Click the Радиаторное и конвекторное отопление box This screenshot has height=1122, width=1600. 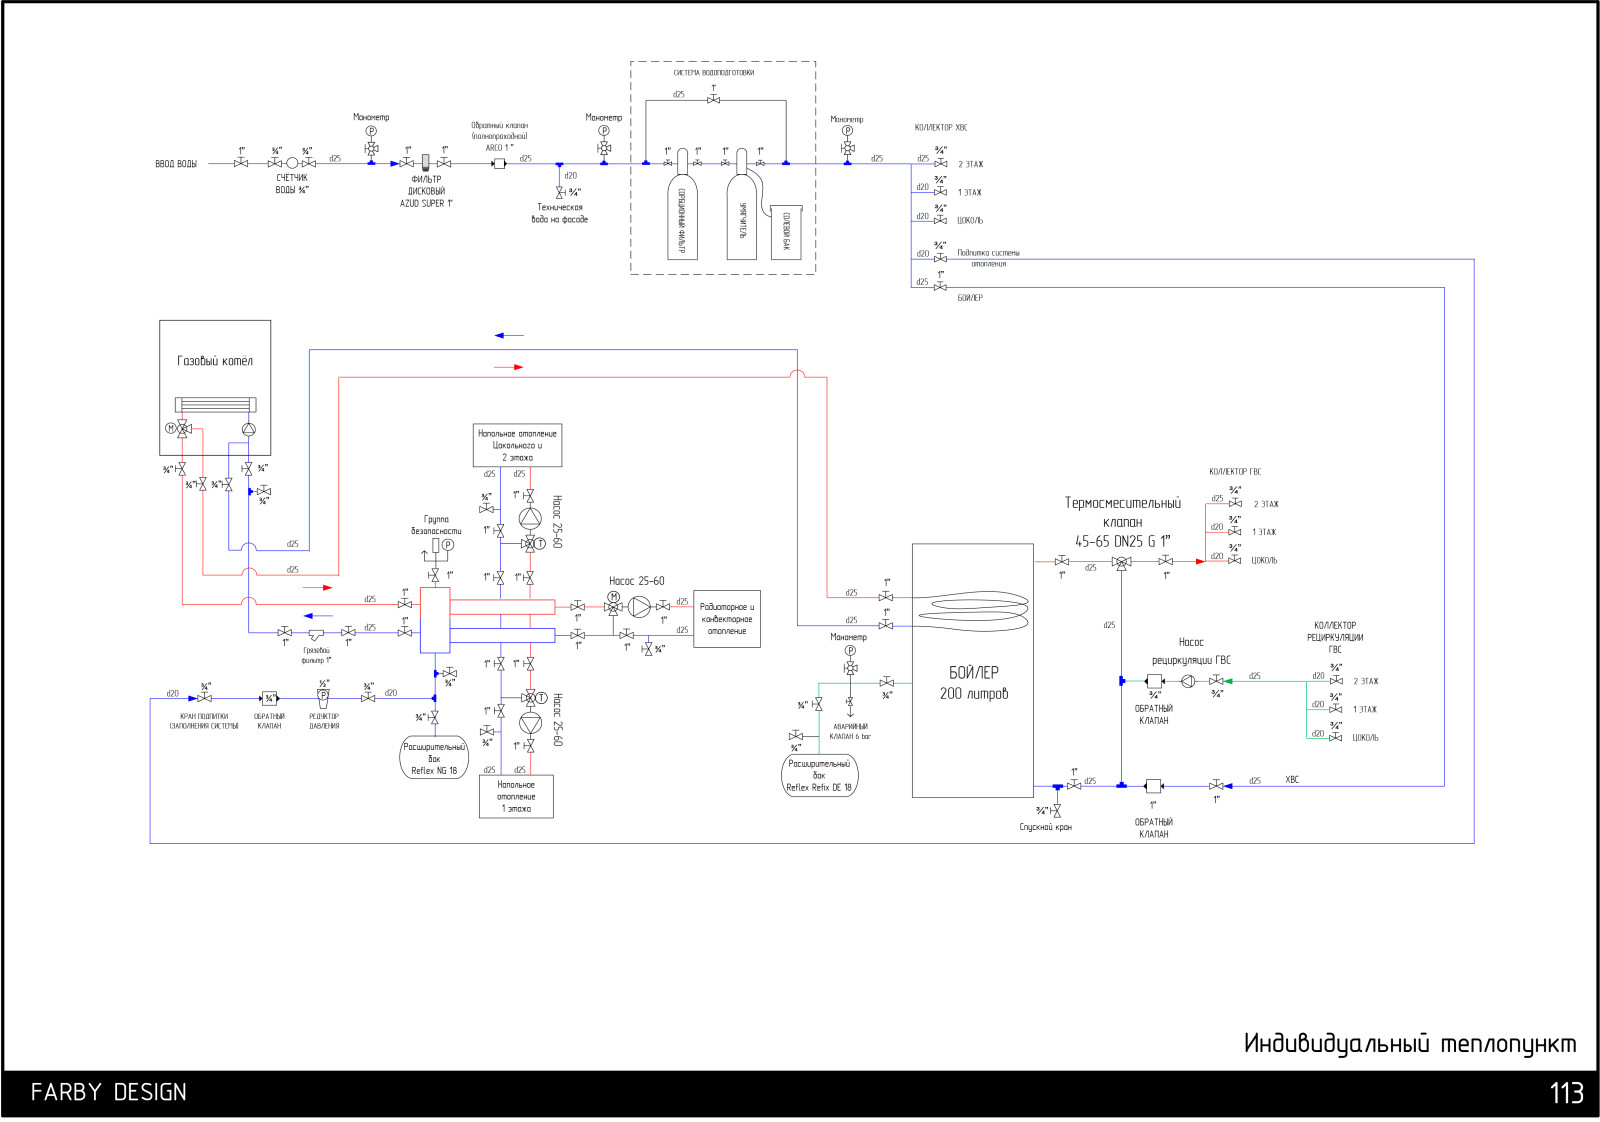tap(727, 619)
